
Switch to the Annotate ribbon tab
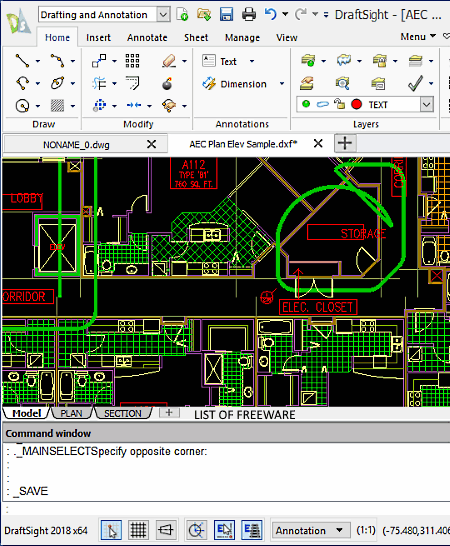click(x=147, y=38)
